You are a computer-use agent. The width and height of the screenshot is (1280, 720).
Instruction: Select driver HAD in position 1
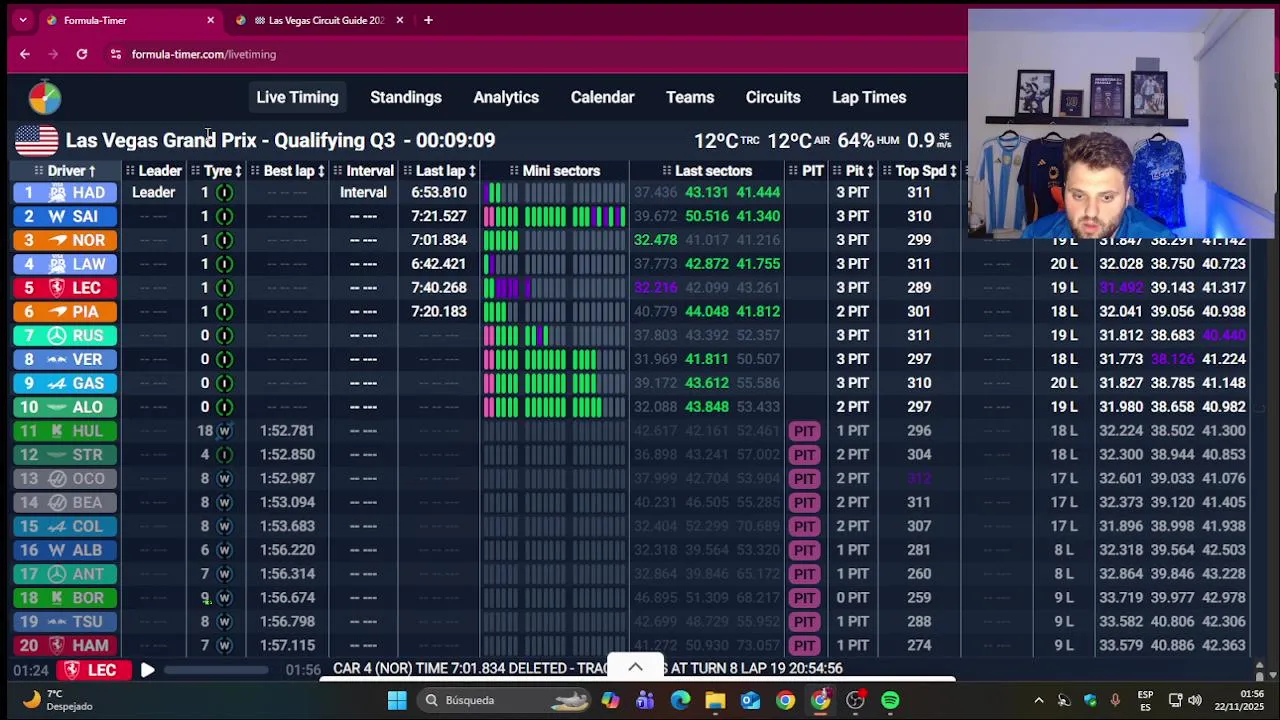point(65,193)
